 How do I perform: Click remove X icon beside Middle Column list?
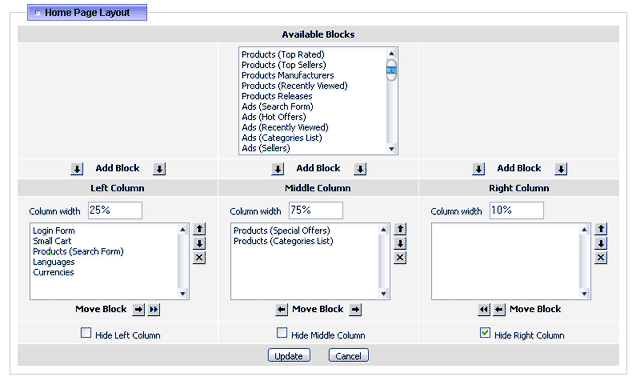(400, 257)
